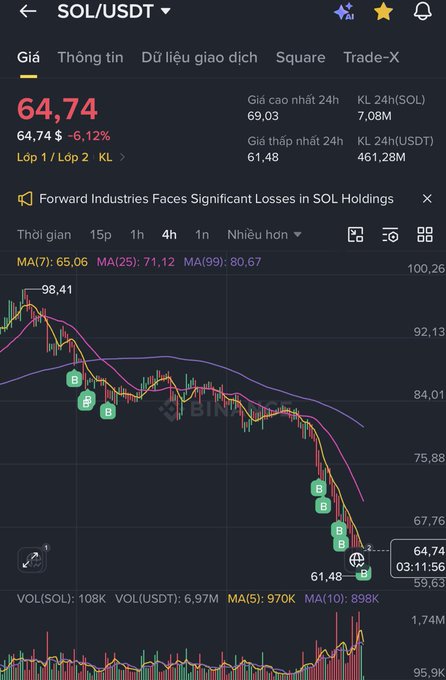Open the Trade-X tab

pyautogui.click(x=371, y=58)
